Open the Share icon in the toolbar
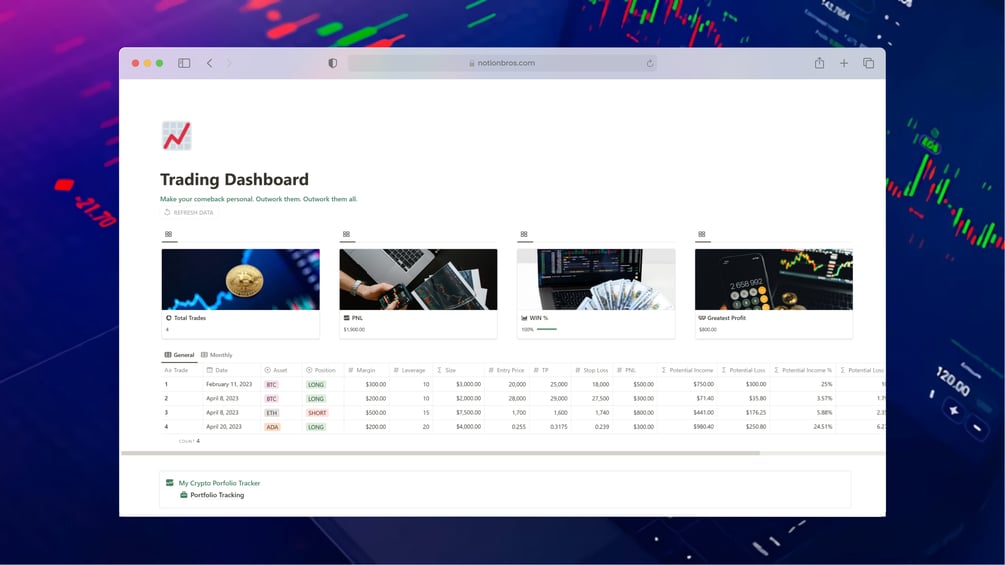Screen dimensions: 1005x565 tap(819, 63)
